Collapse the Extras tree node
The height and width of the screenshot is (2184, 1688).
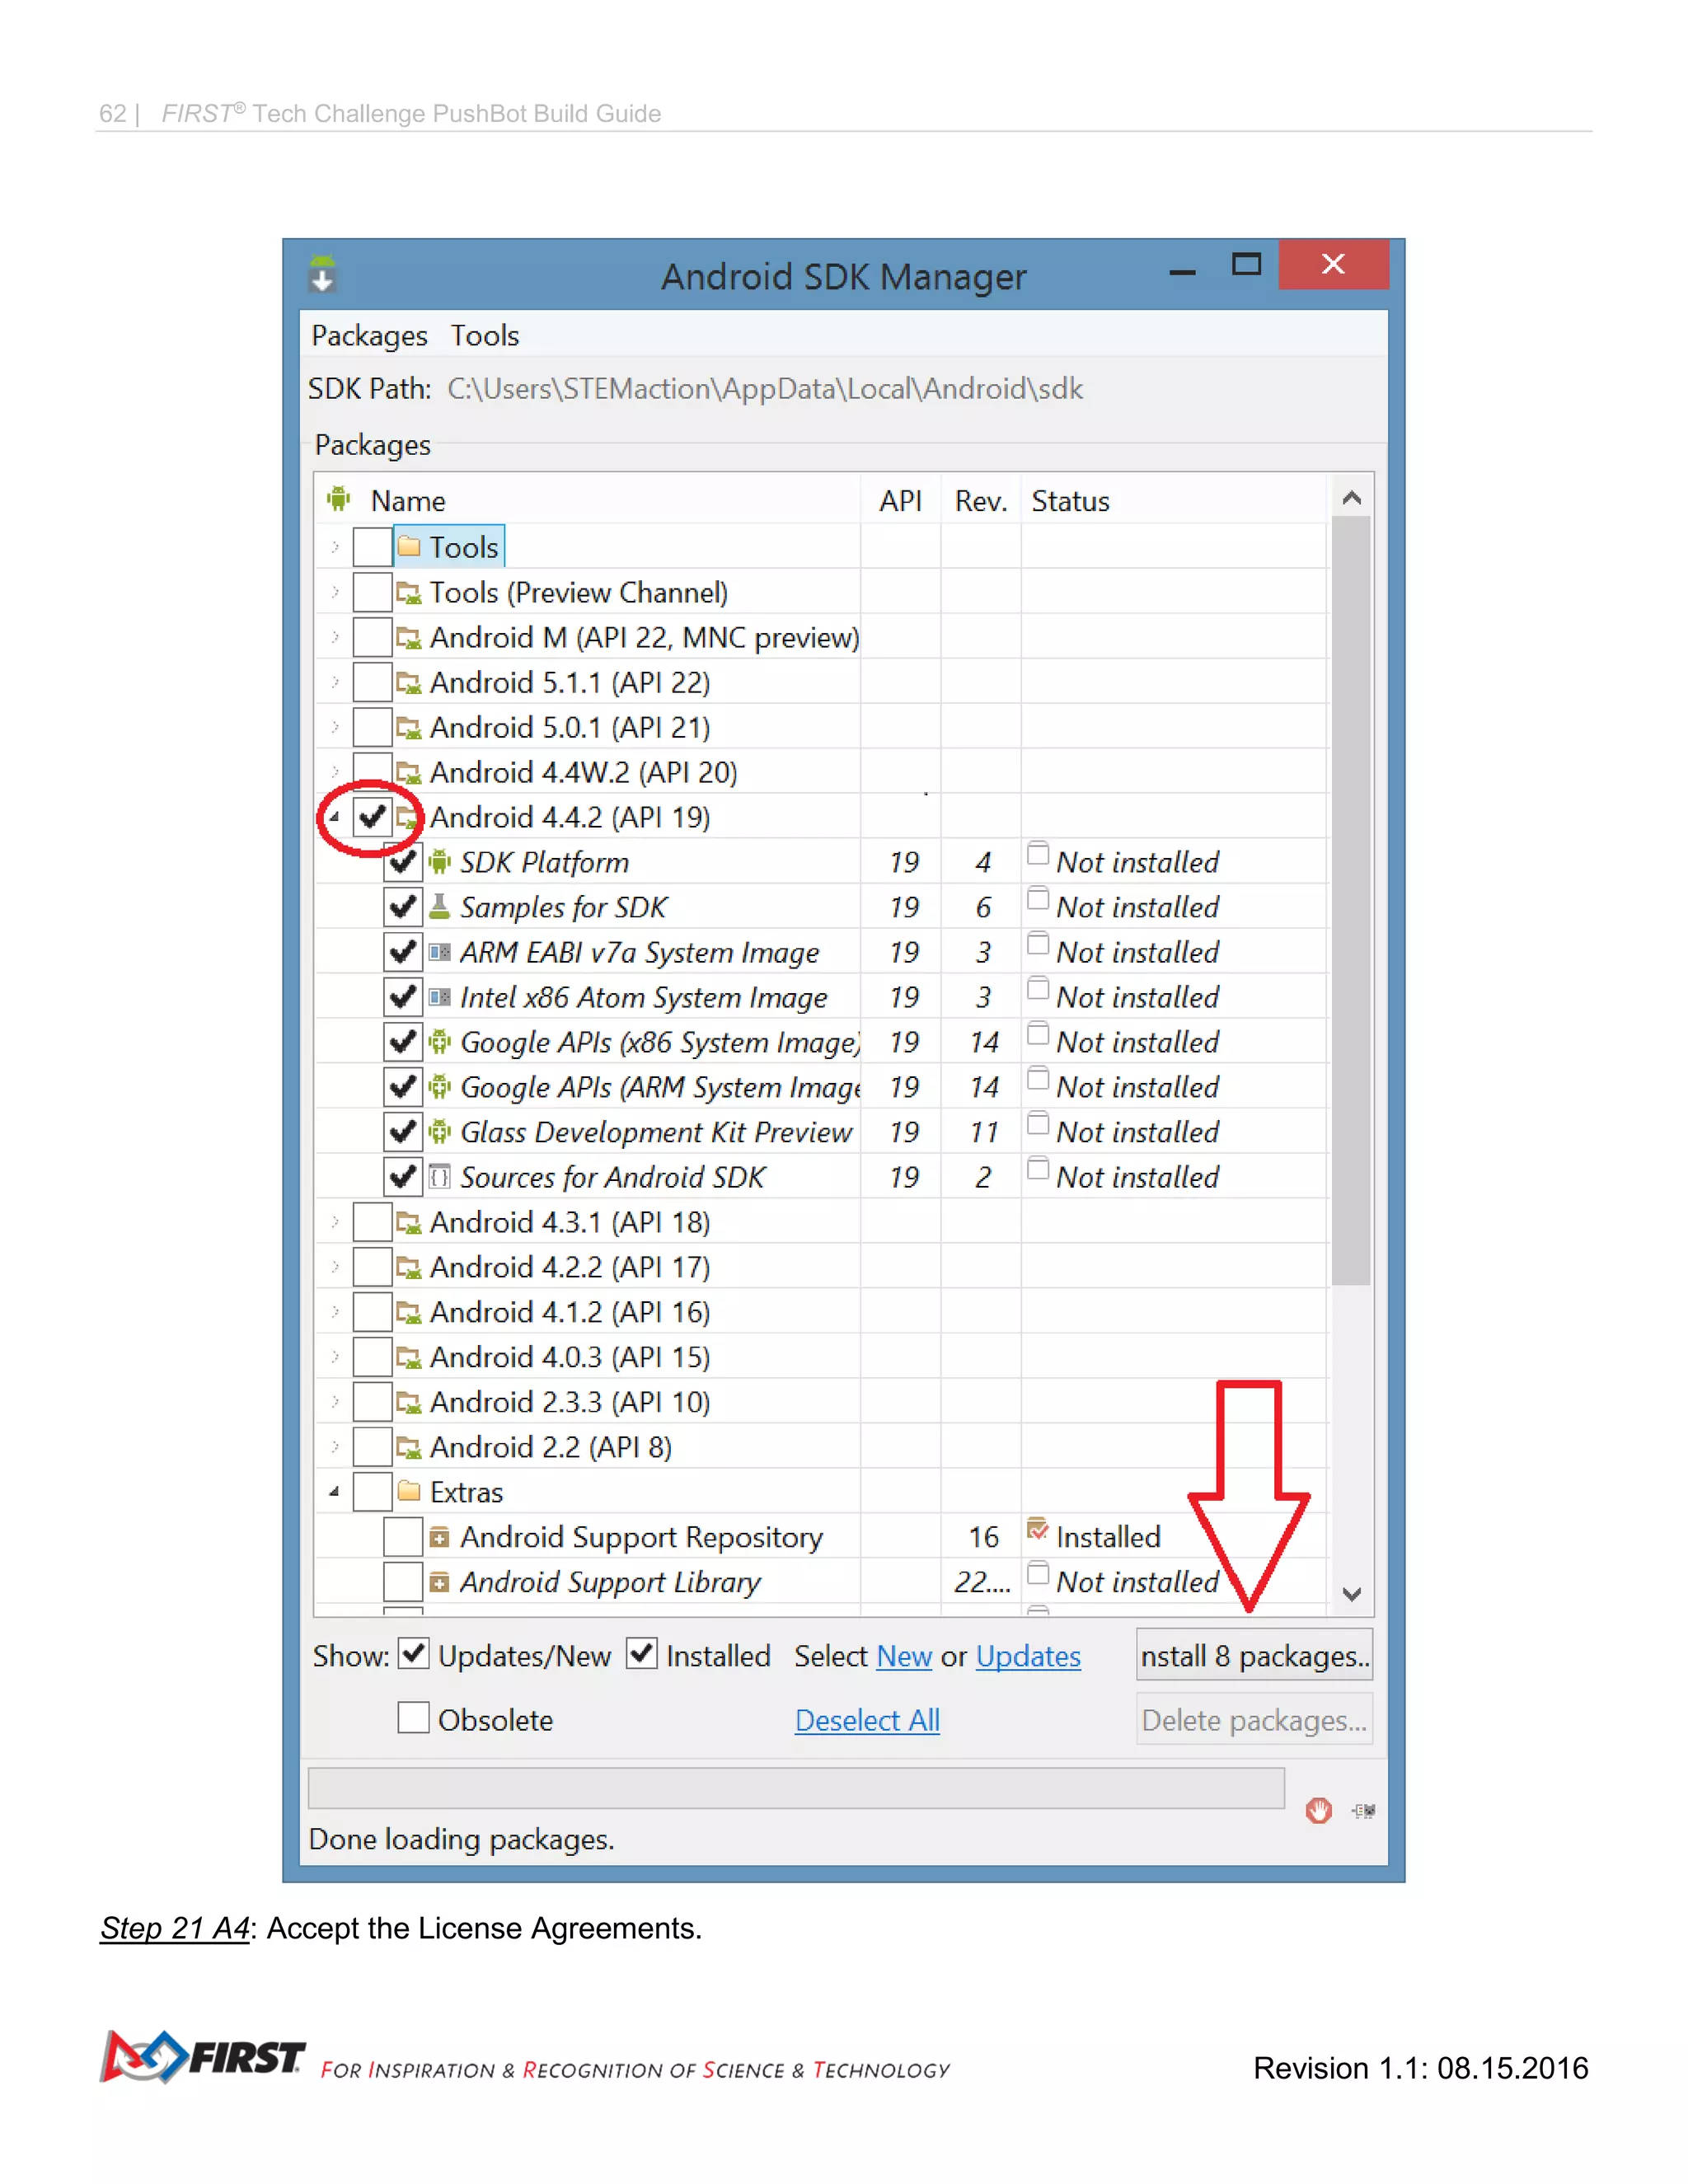click(335, 1492)
